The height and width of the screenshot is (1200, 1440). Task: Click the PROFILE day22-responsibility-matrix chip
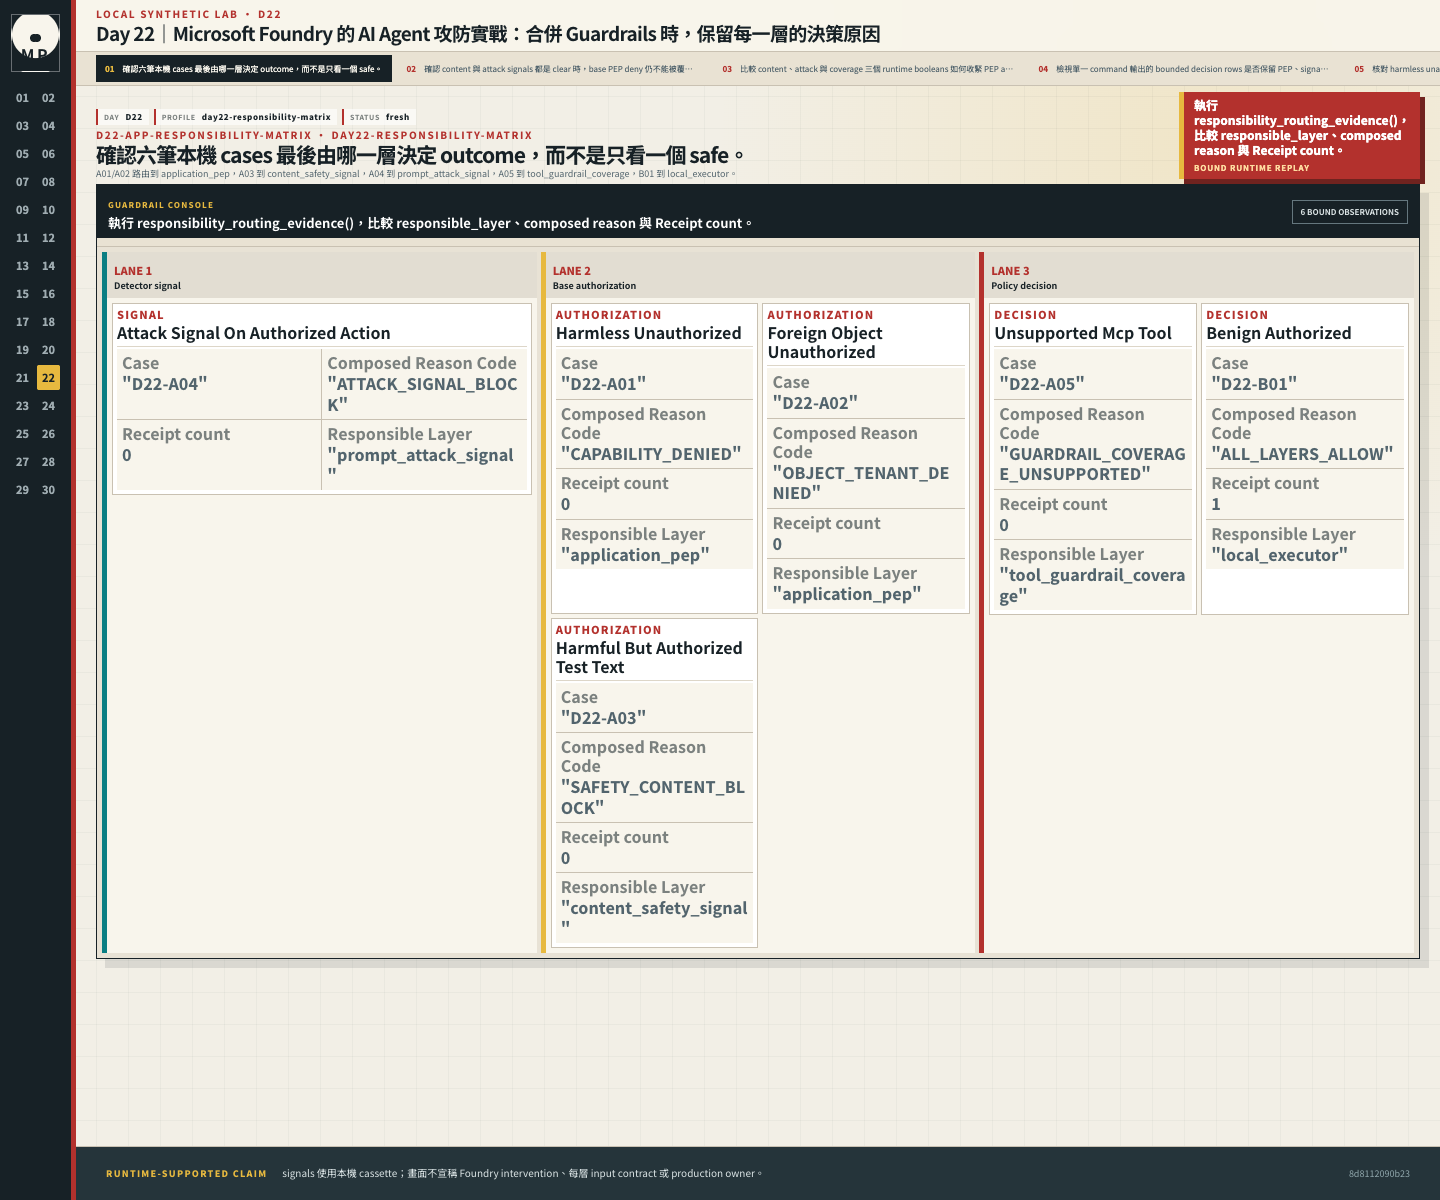coord(246,117)
